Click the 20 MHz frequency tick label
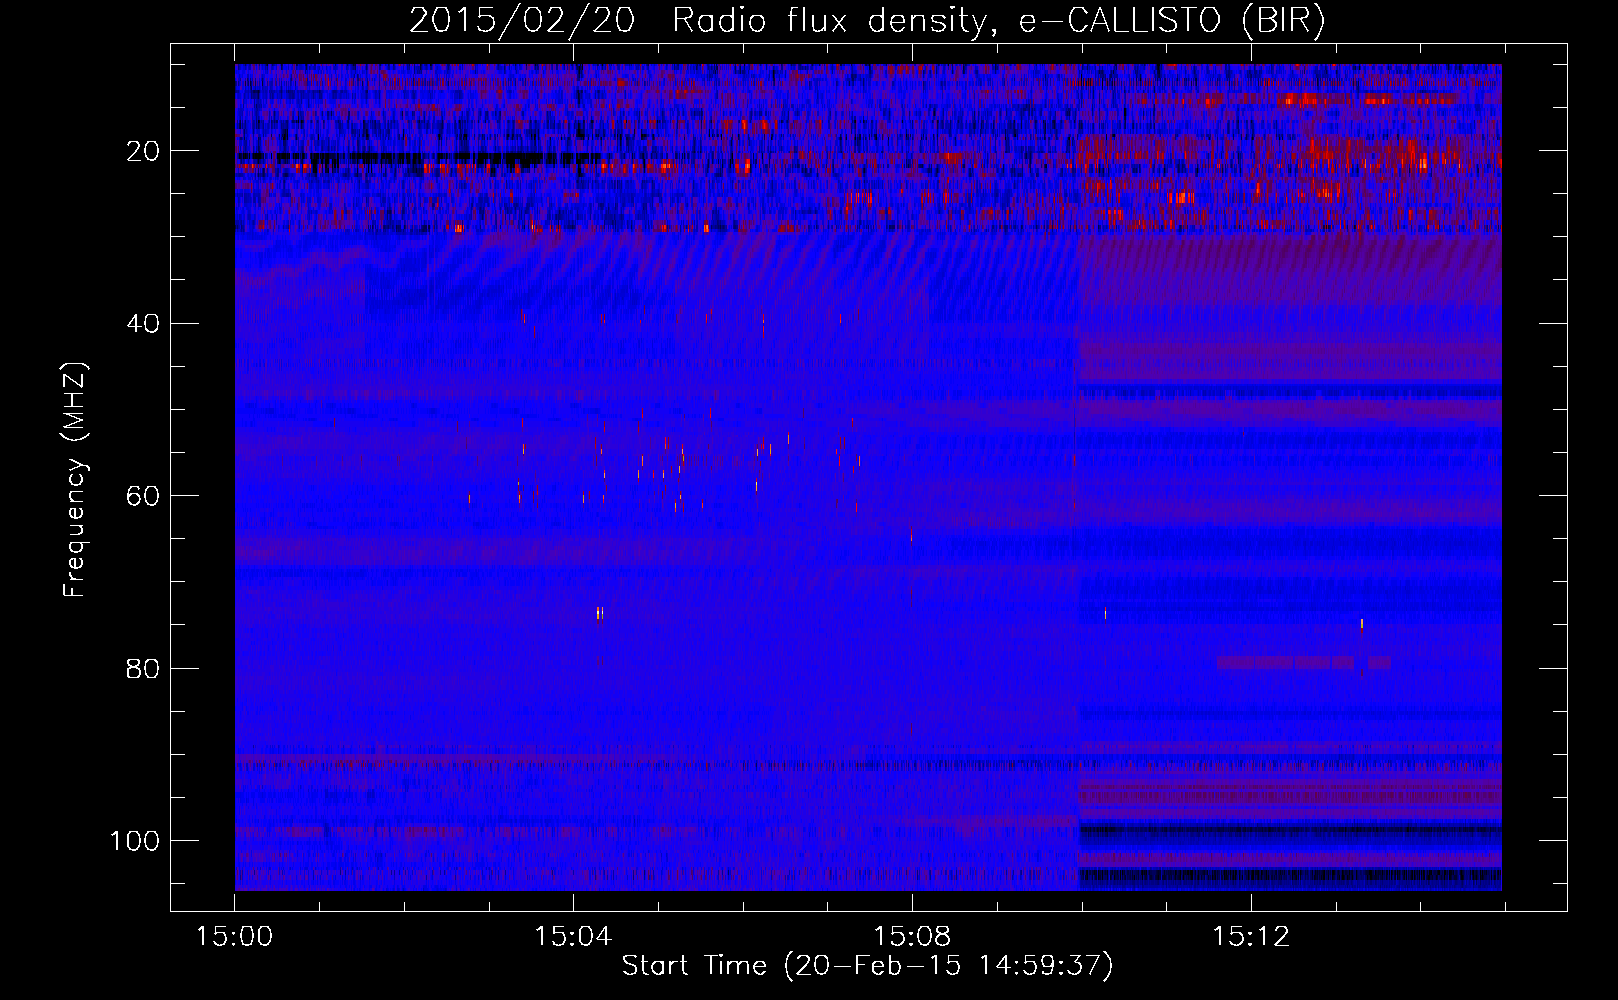The width and height of the screenshot is (1618, 1000). [x=143, y=151]
